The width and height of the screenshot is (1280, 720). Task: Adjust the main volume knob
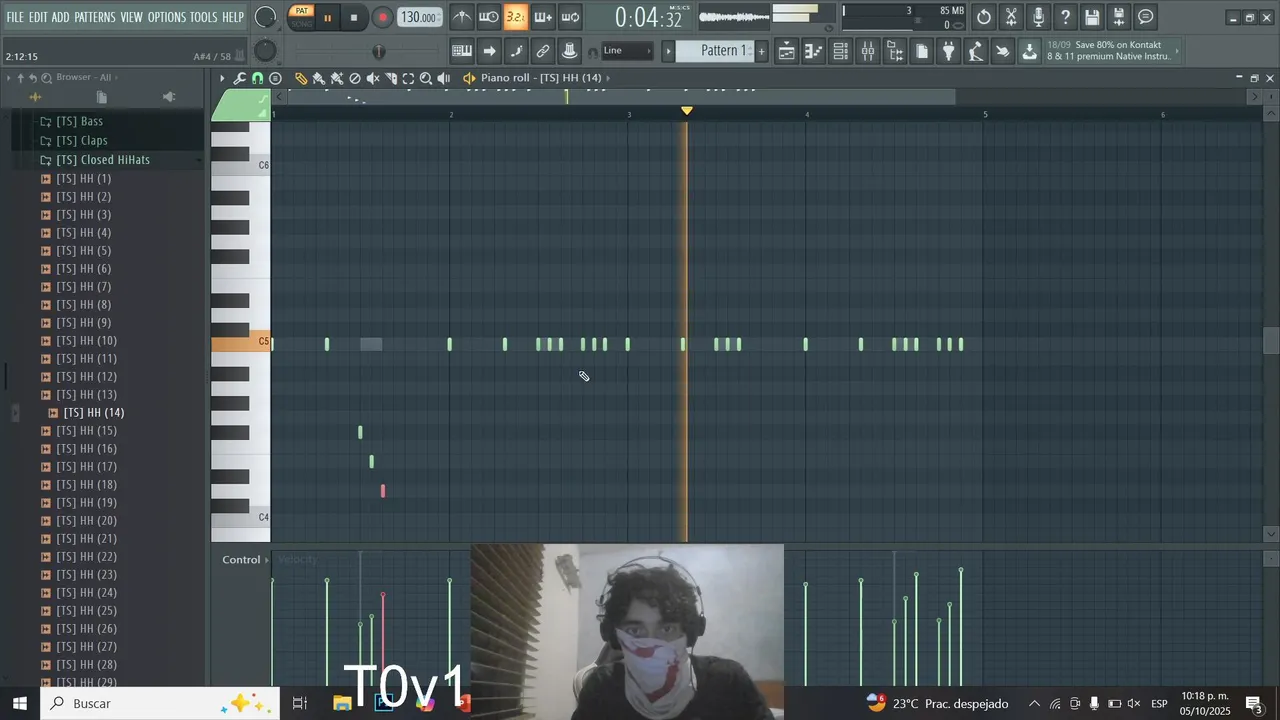(265, 17)
